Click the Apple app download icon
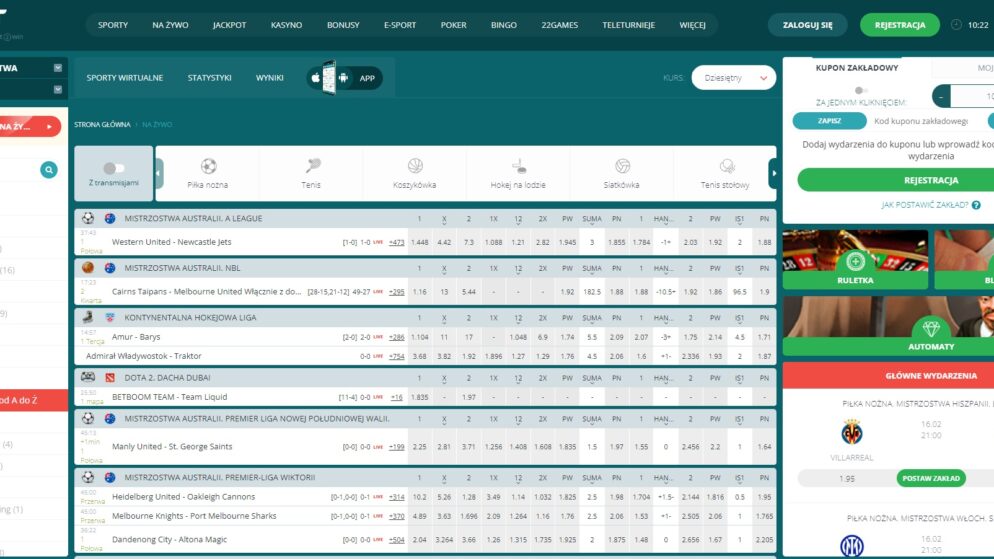The height and width of the screenshot is (559, 994). coord(317,77)
